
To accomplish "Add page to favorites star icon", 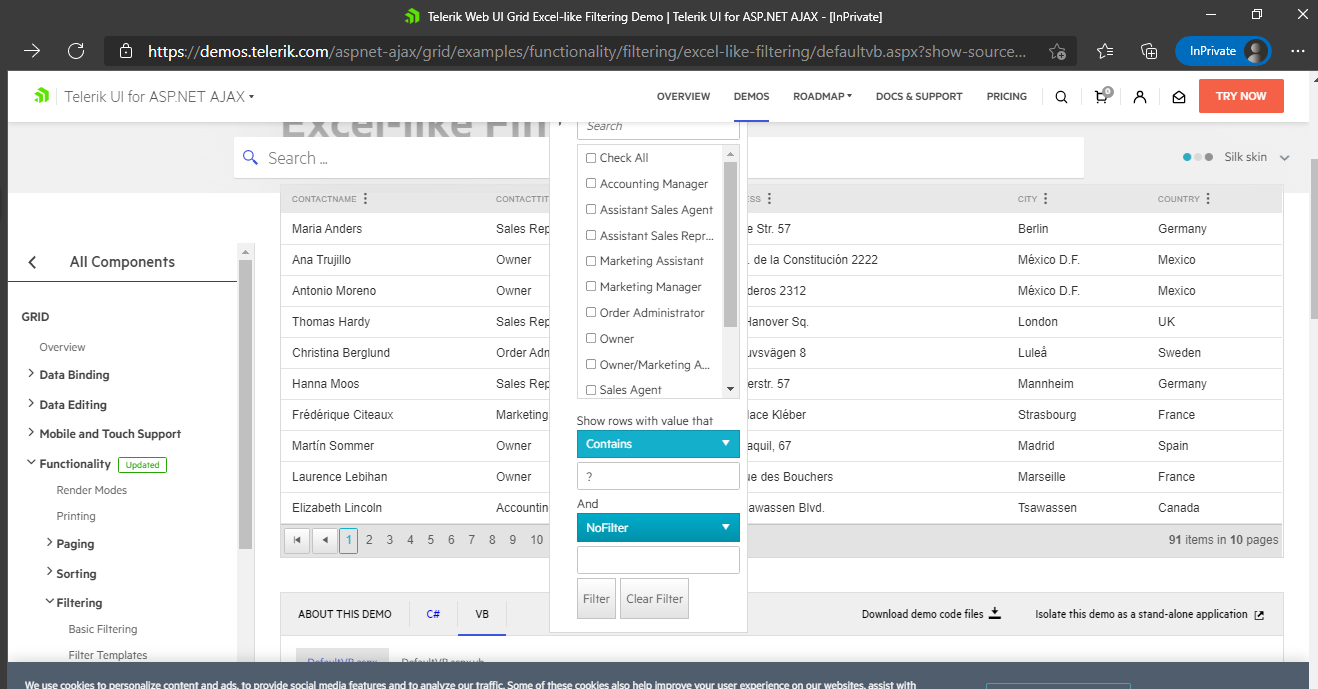I will pos(1057,51).
